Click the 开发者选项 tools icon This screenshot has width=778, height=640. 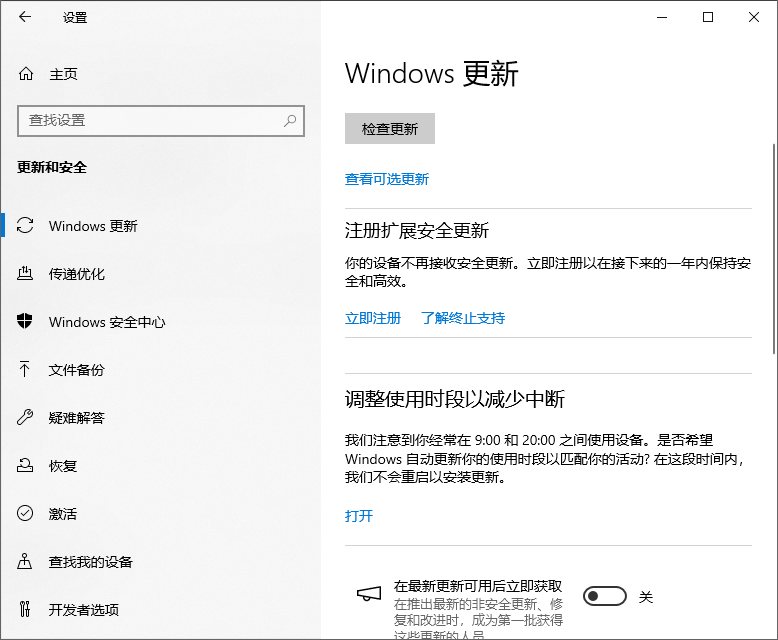(25, 609)
